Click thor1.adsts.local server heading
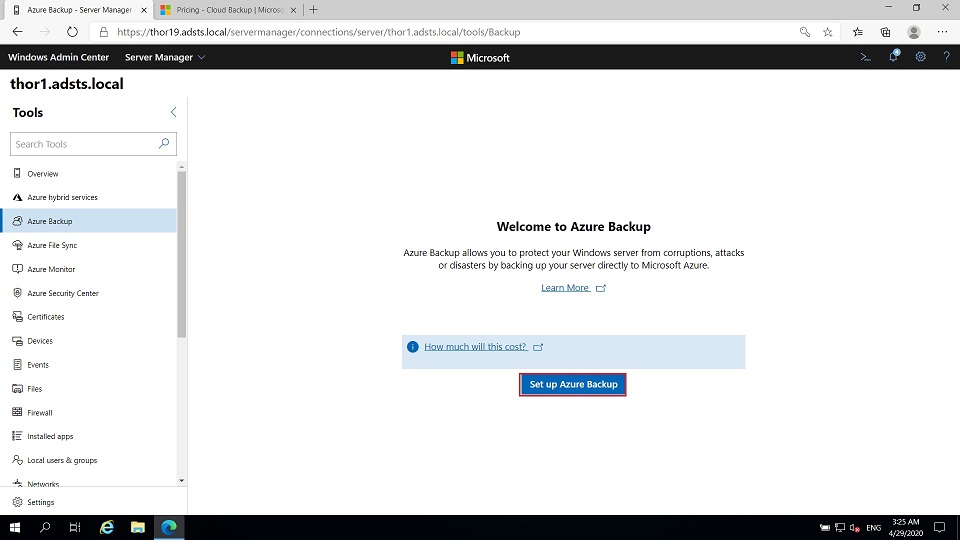 [67, 84]
